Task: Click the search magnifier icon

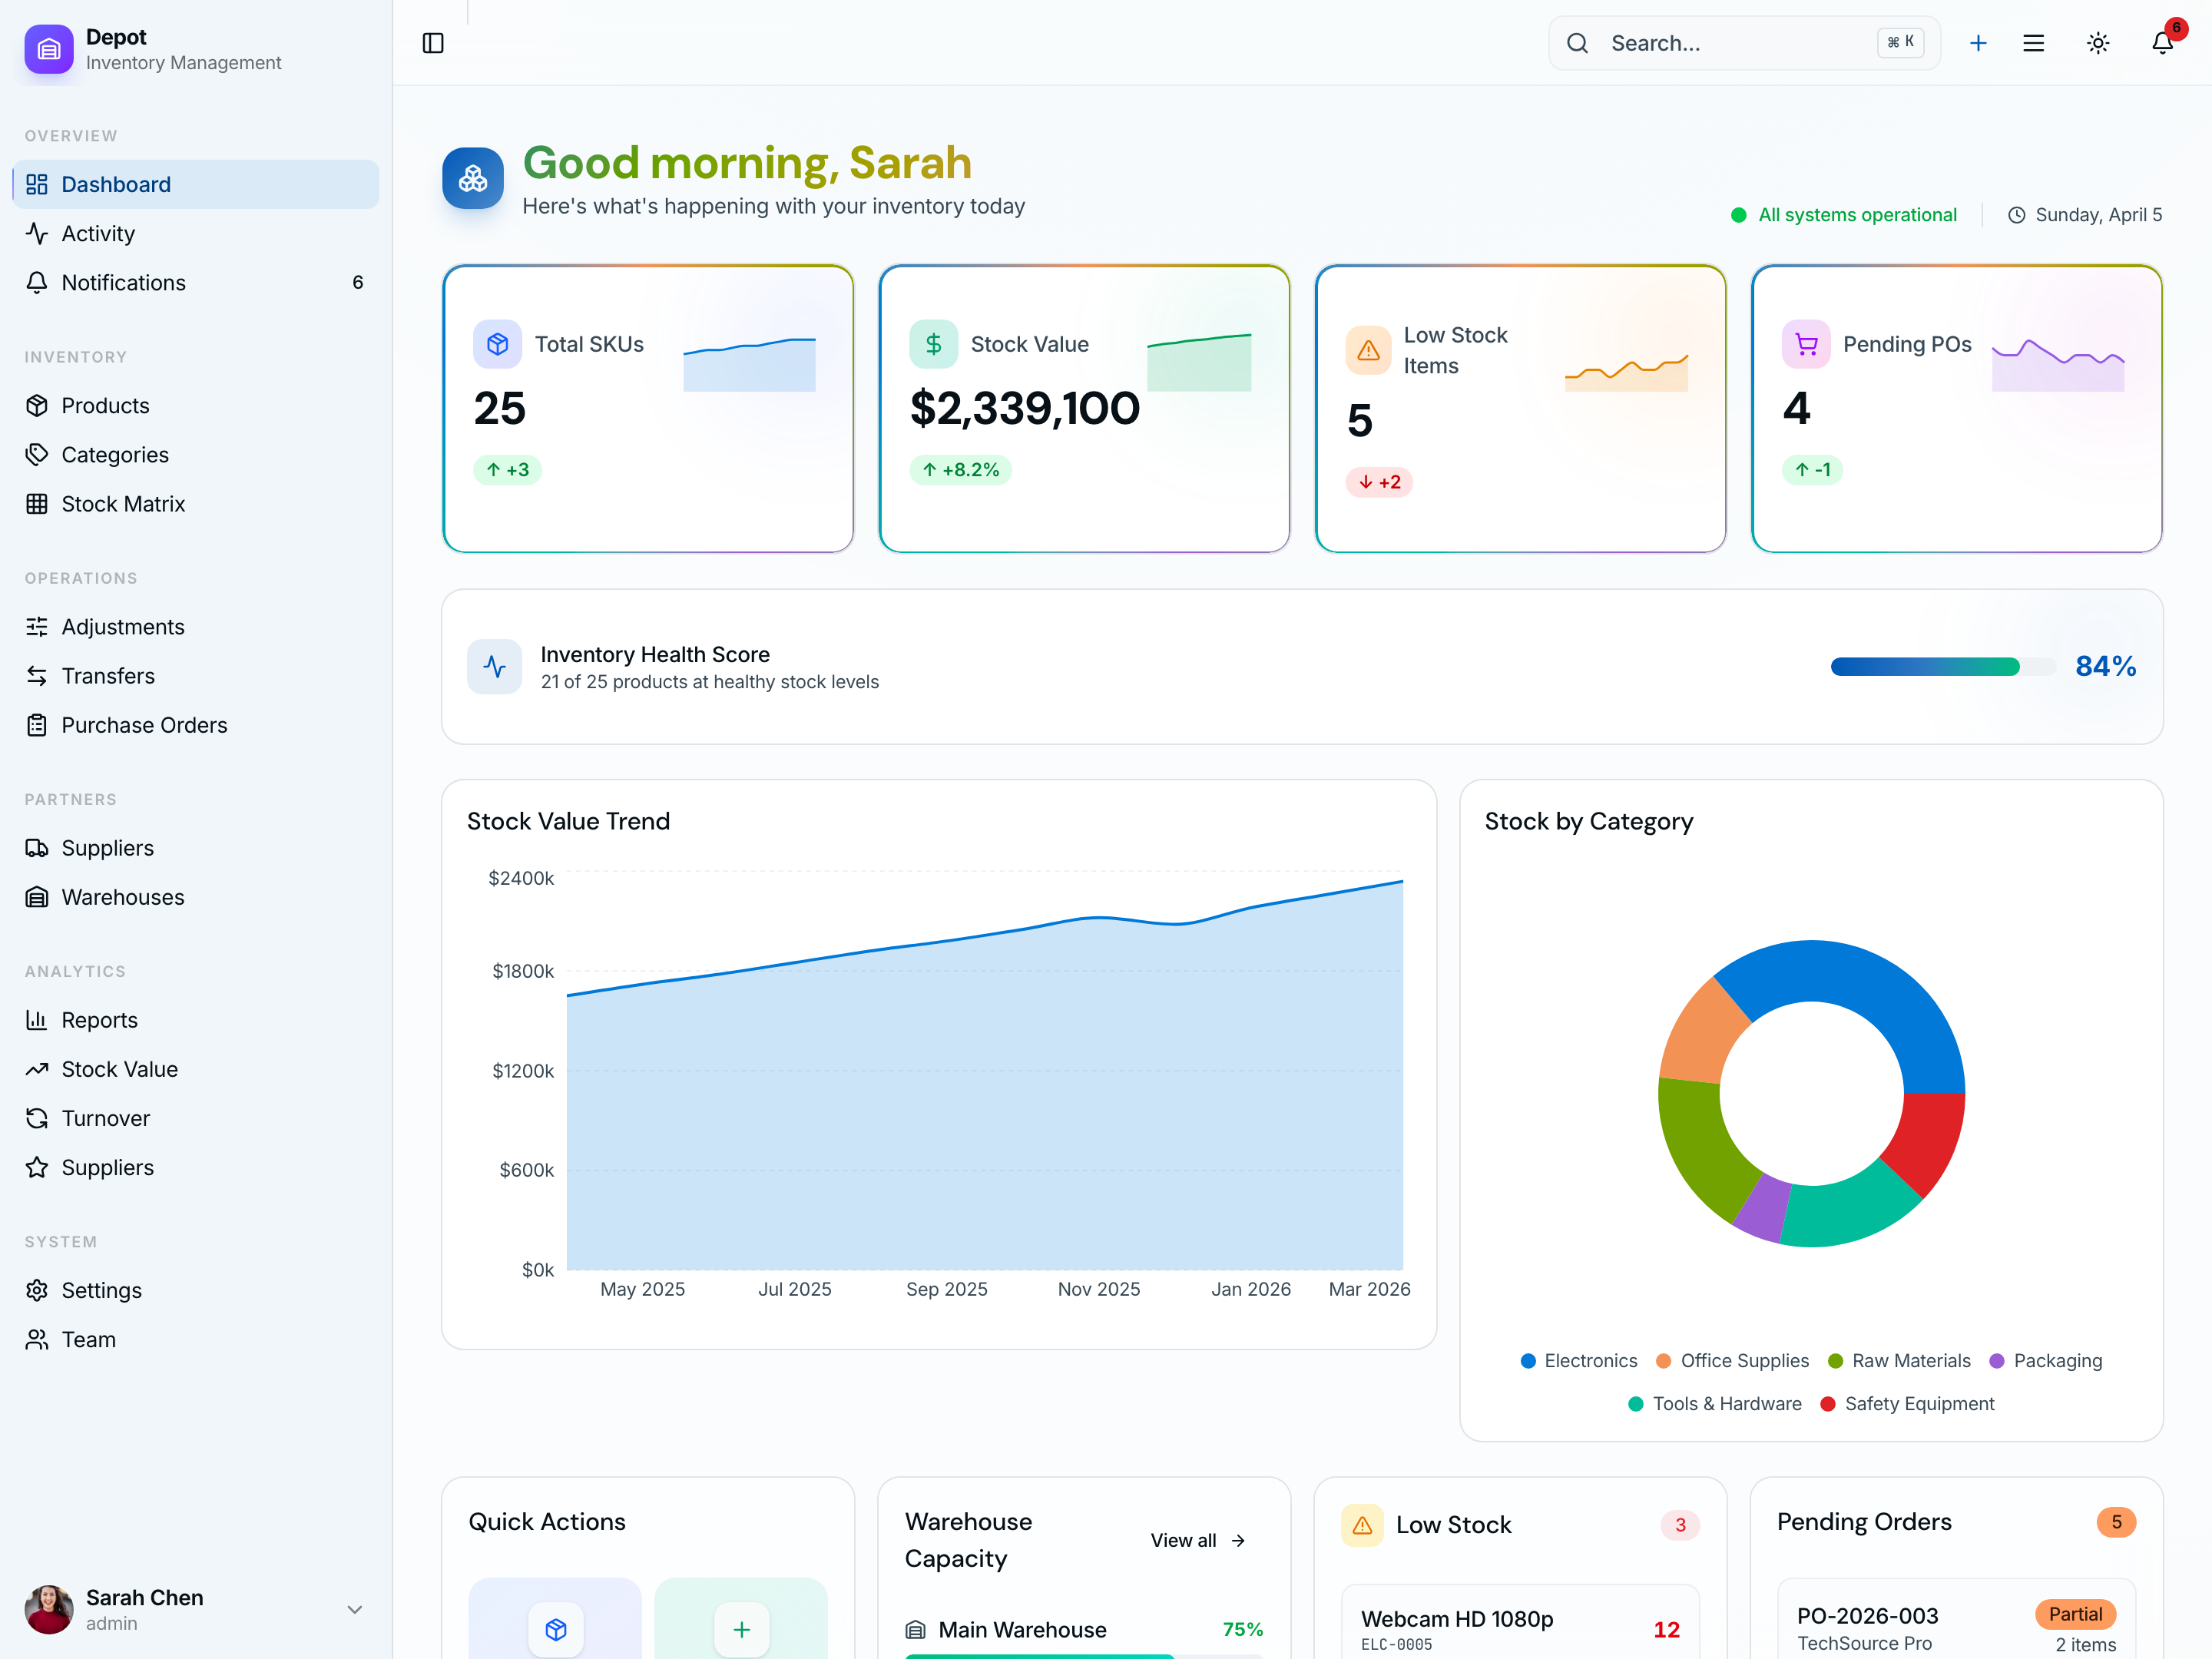Action: (1577, 43)
